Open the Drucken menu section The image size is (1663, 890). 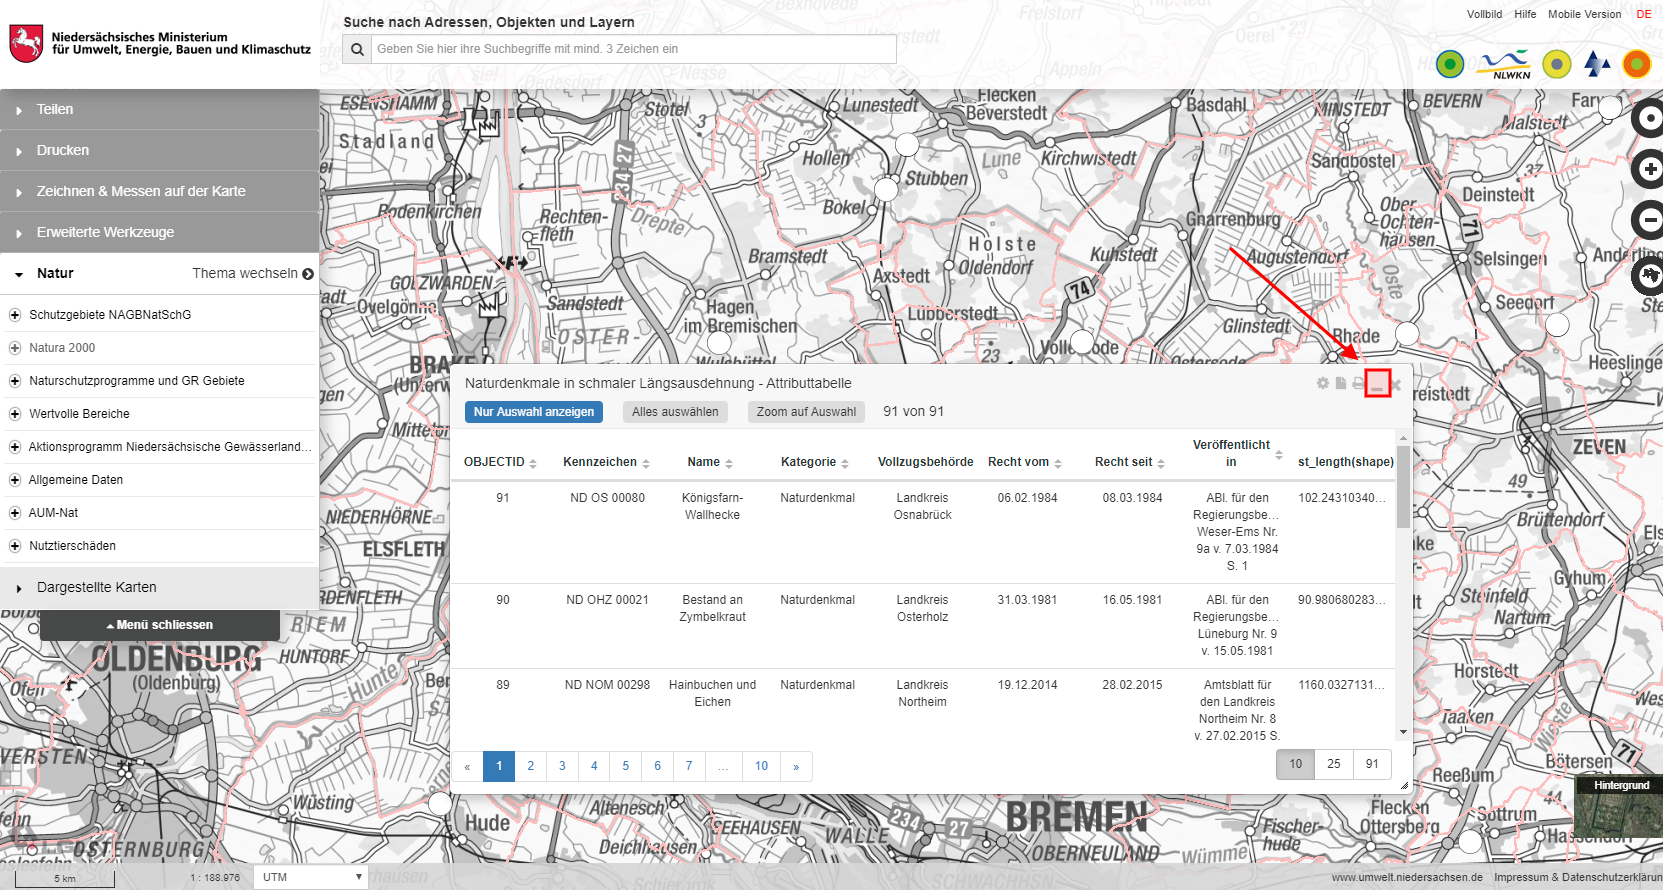[x=159, y=150]
